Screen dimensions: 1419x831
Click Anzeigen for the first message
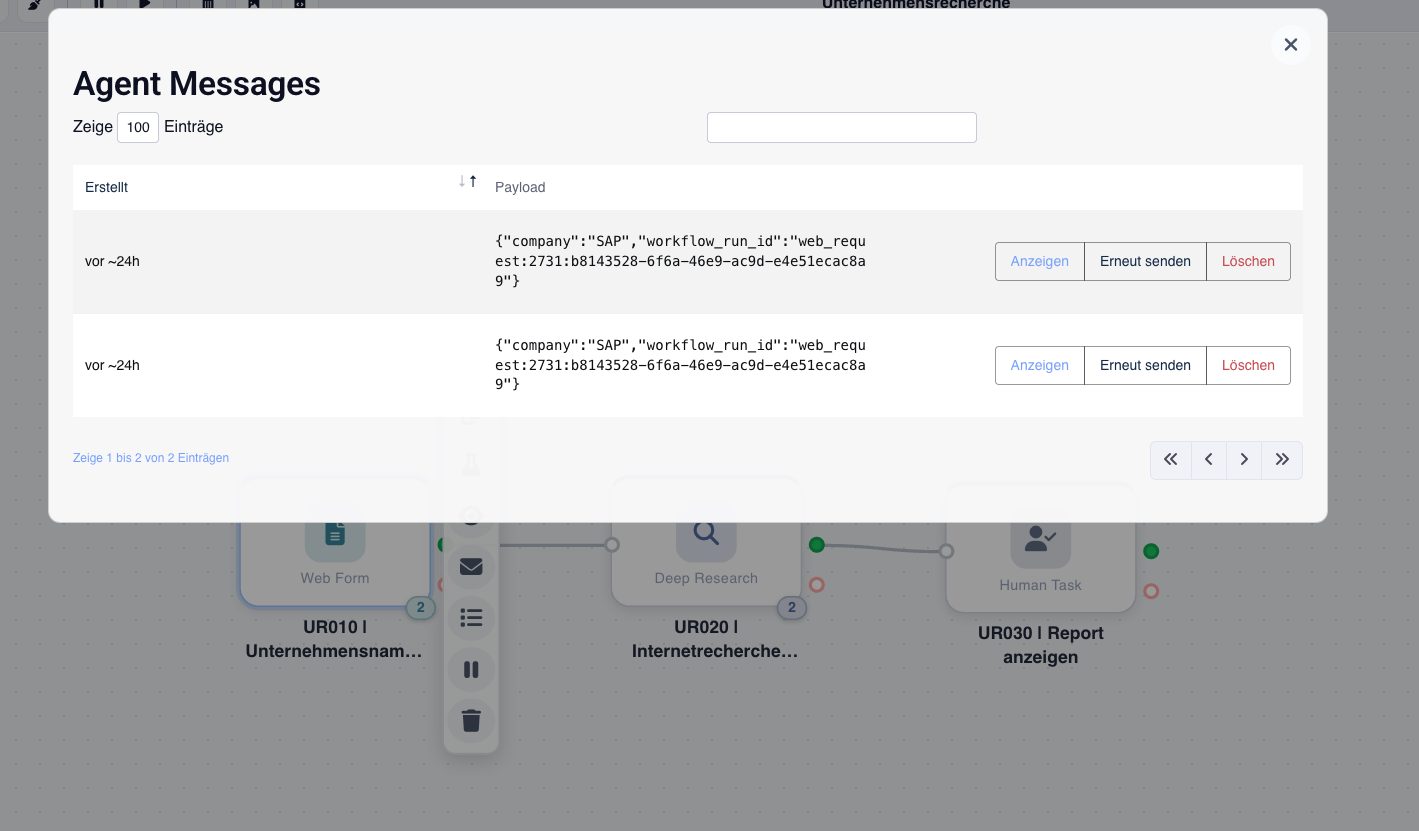1039,262
